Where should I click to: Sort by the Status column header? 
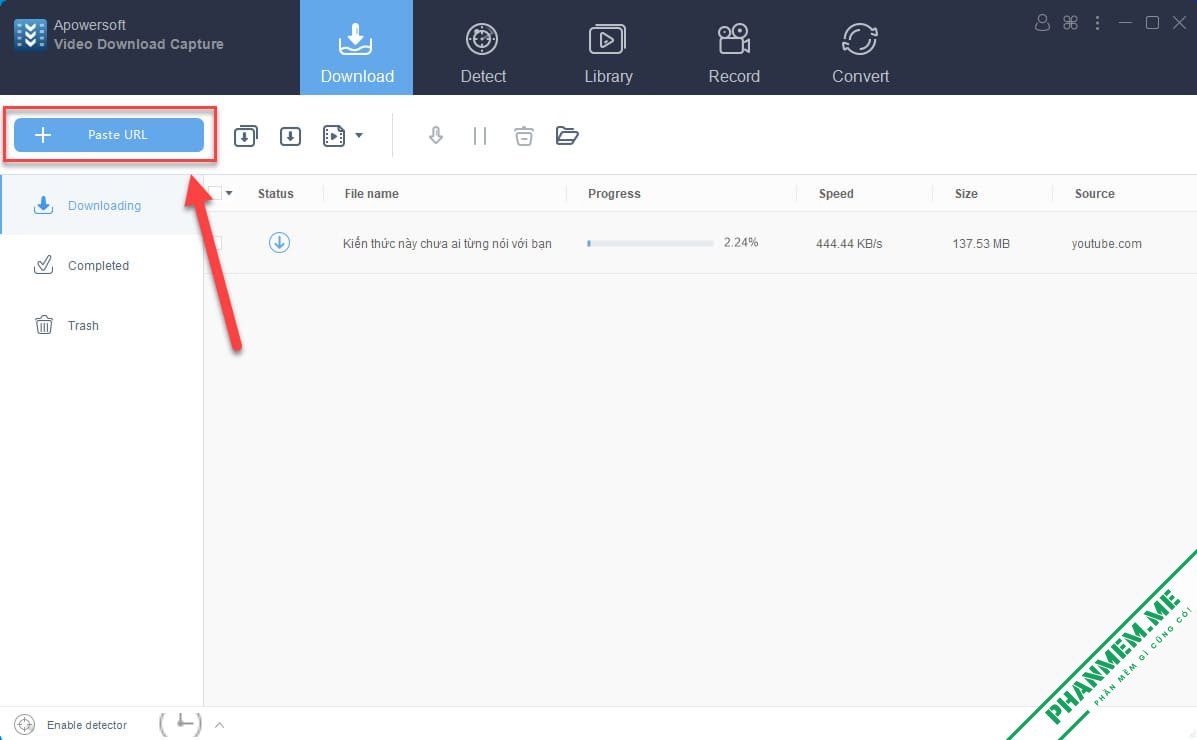click(x=276, y=194)
